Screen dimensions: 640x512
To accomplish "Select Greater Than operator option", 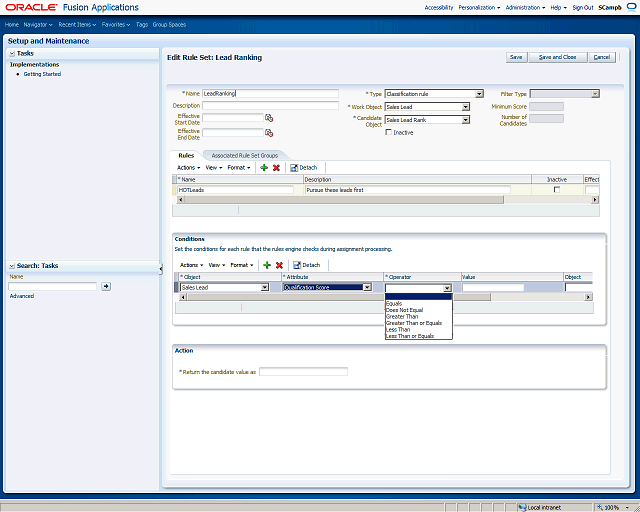I will tap(419, 317).
